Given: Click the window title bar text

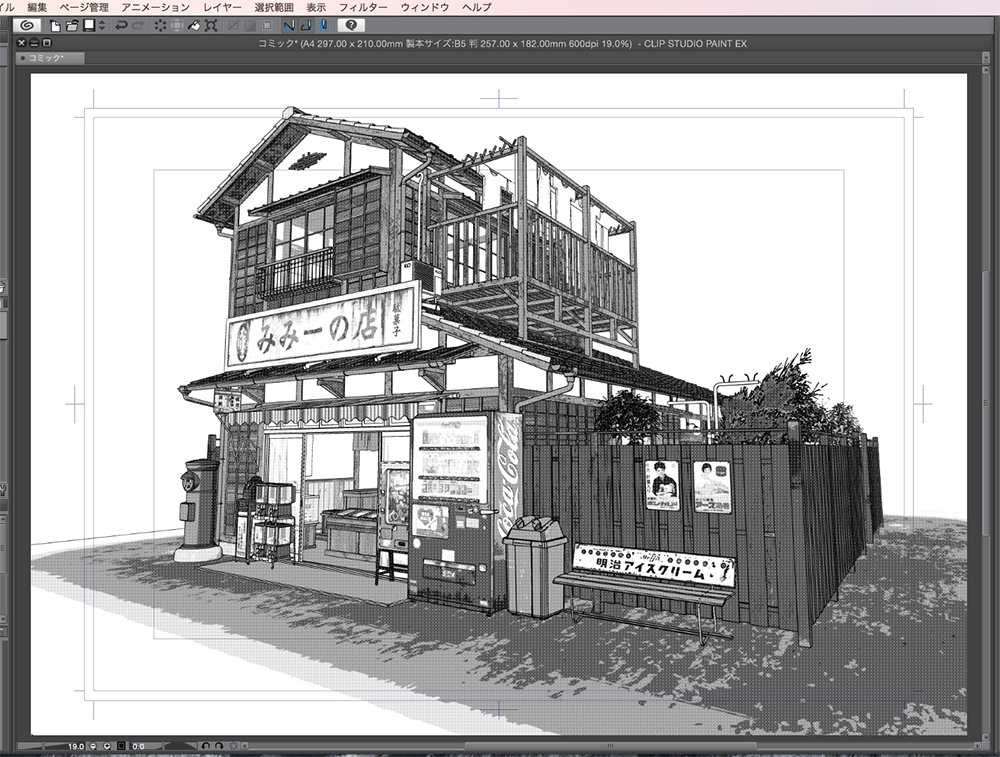Looking at the screenshot, I should point(502,43).
